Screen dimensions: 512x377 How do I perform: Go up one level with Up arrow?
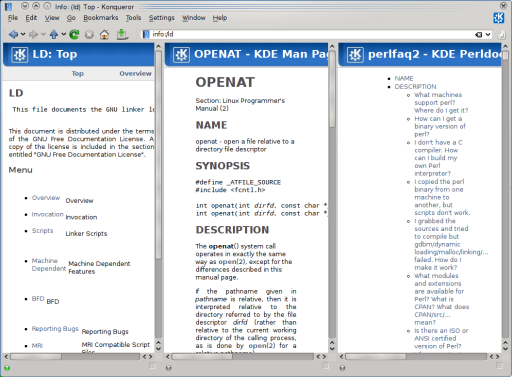point(54,34)
